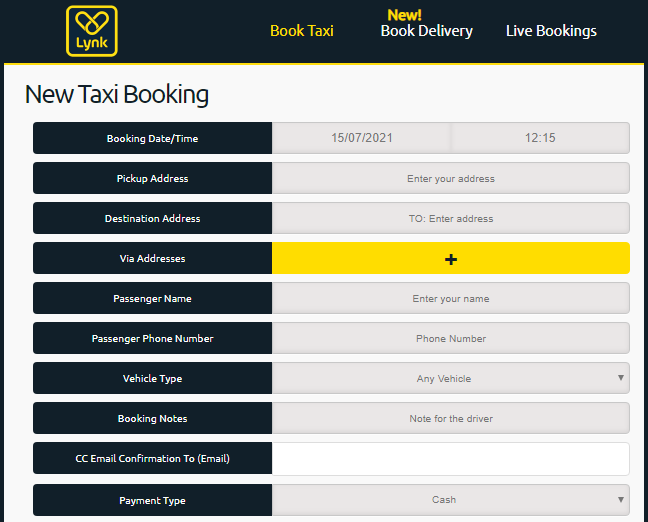Add a via address with the plus icon
The height and width of the screenshot is (522, 648).
pos(451,259)
